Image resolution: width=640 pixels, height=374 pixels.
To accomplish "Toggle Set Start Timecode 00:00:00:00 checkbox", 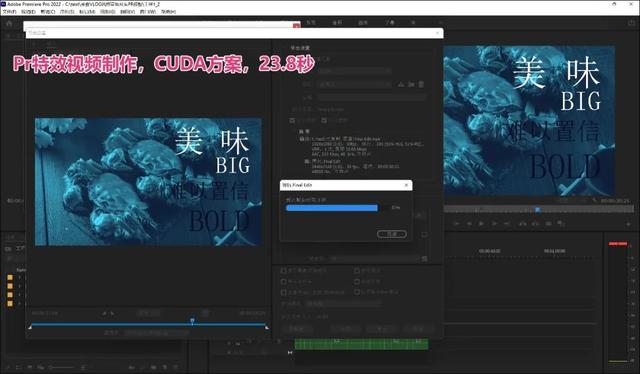I will [283, 292].
